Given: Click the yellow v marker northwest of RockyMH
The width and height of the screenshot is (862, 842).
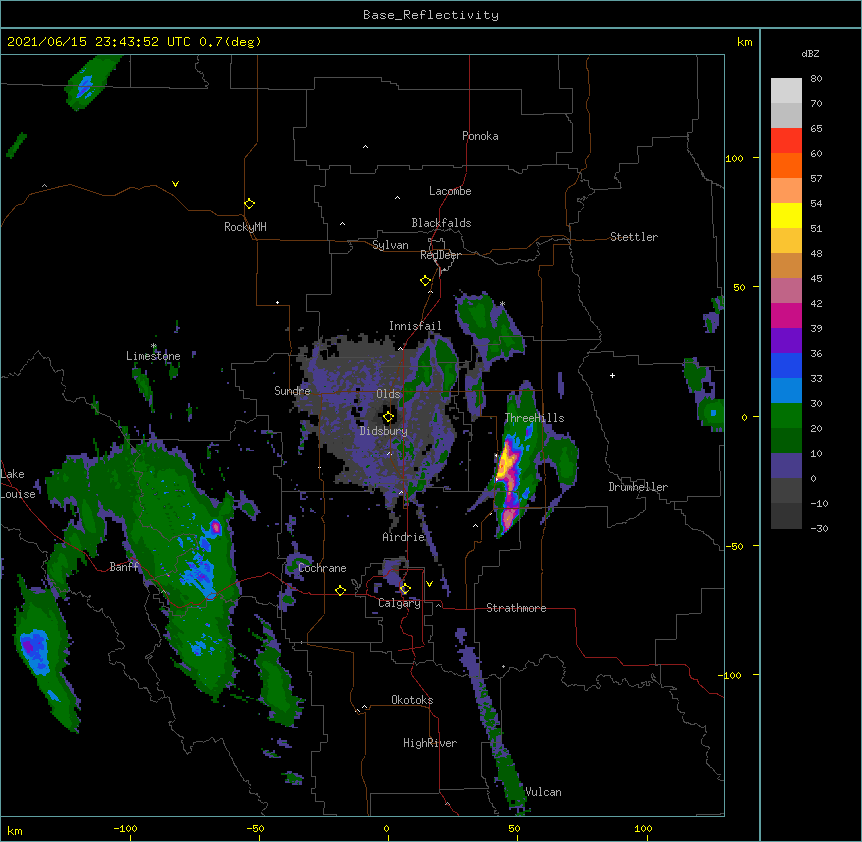Looking at the screenshot, I should pyautogui.click(x=175, y=184).
